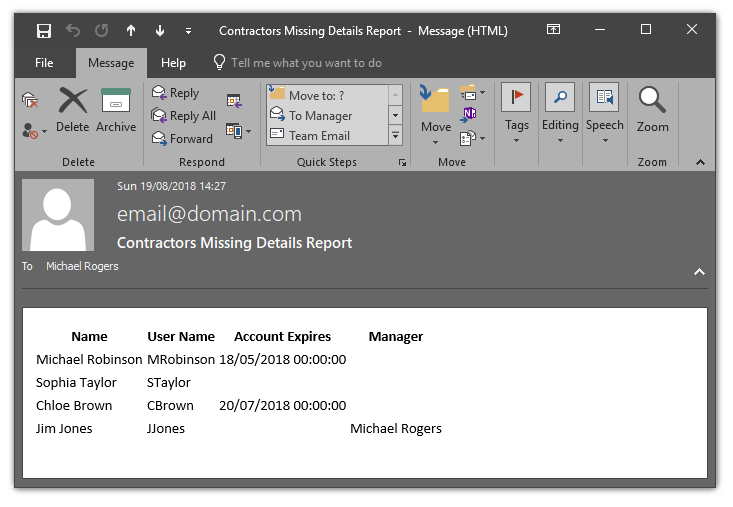
Task: Reply with a meeting
Action: click(x=235, y=100)
